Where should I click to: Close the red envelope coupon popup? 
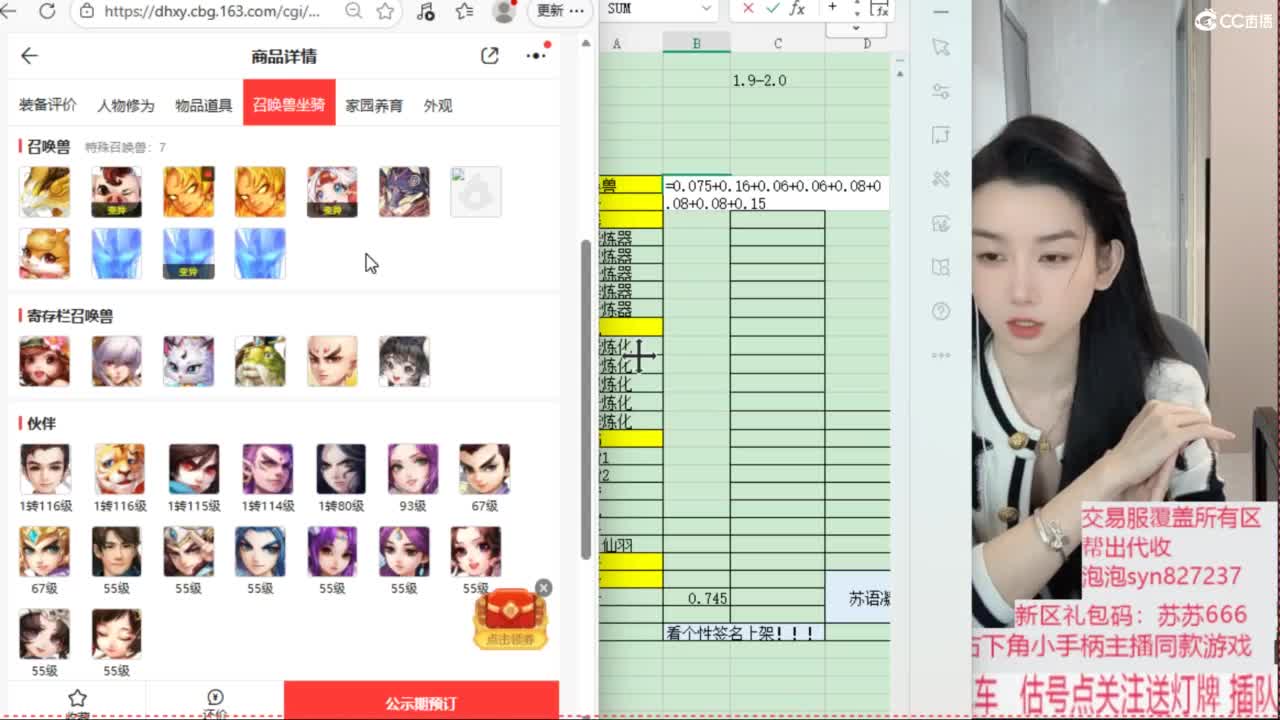point(543,588)
